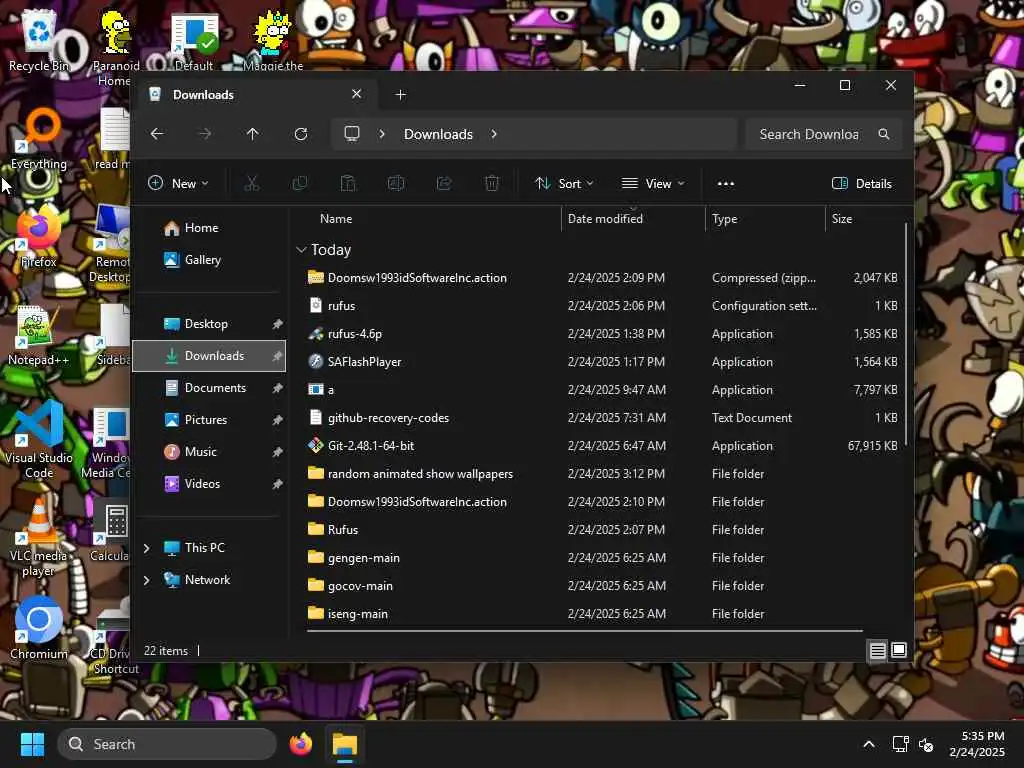The width and height of the screenshot is (1024, 768).
Task: Select the Firefox desktop shortcut
Action: (39, 236)
